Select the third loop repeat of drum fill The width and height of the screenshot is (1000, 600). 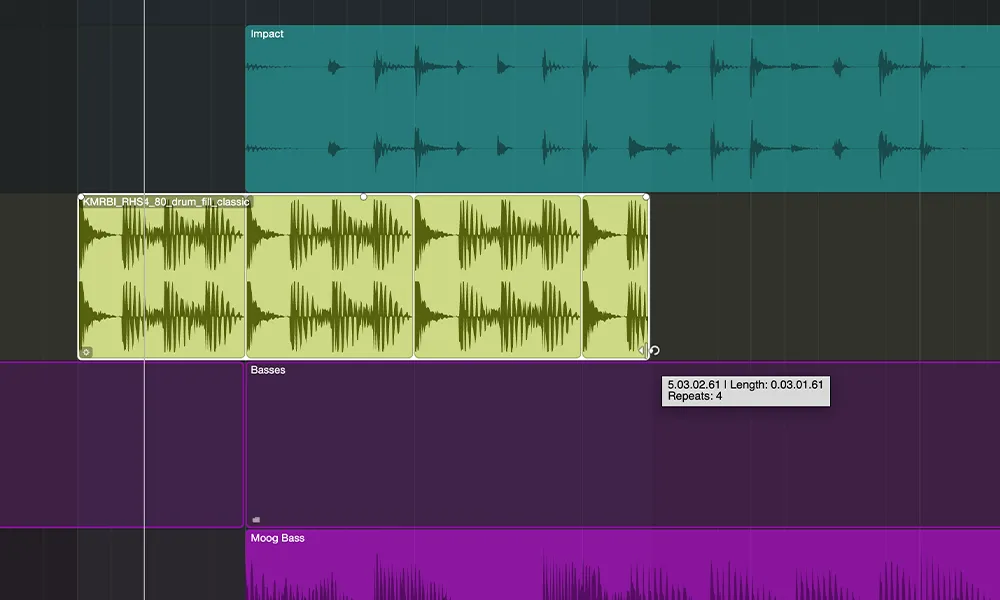point(497,277)
